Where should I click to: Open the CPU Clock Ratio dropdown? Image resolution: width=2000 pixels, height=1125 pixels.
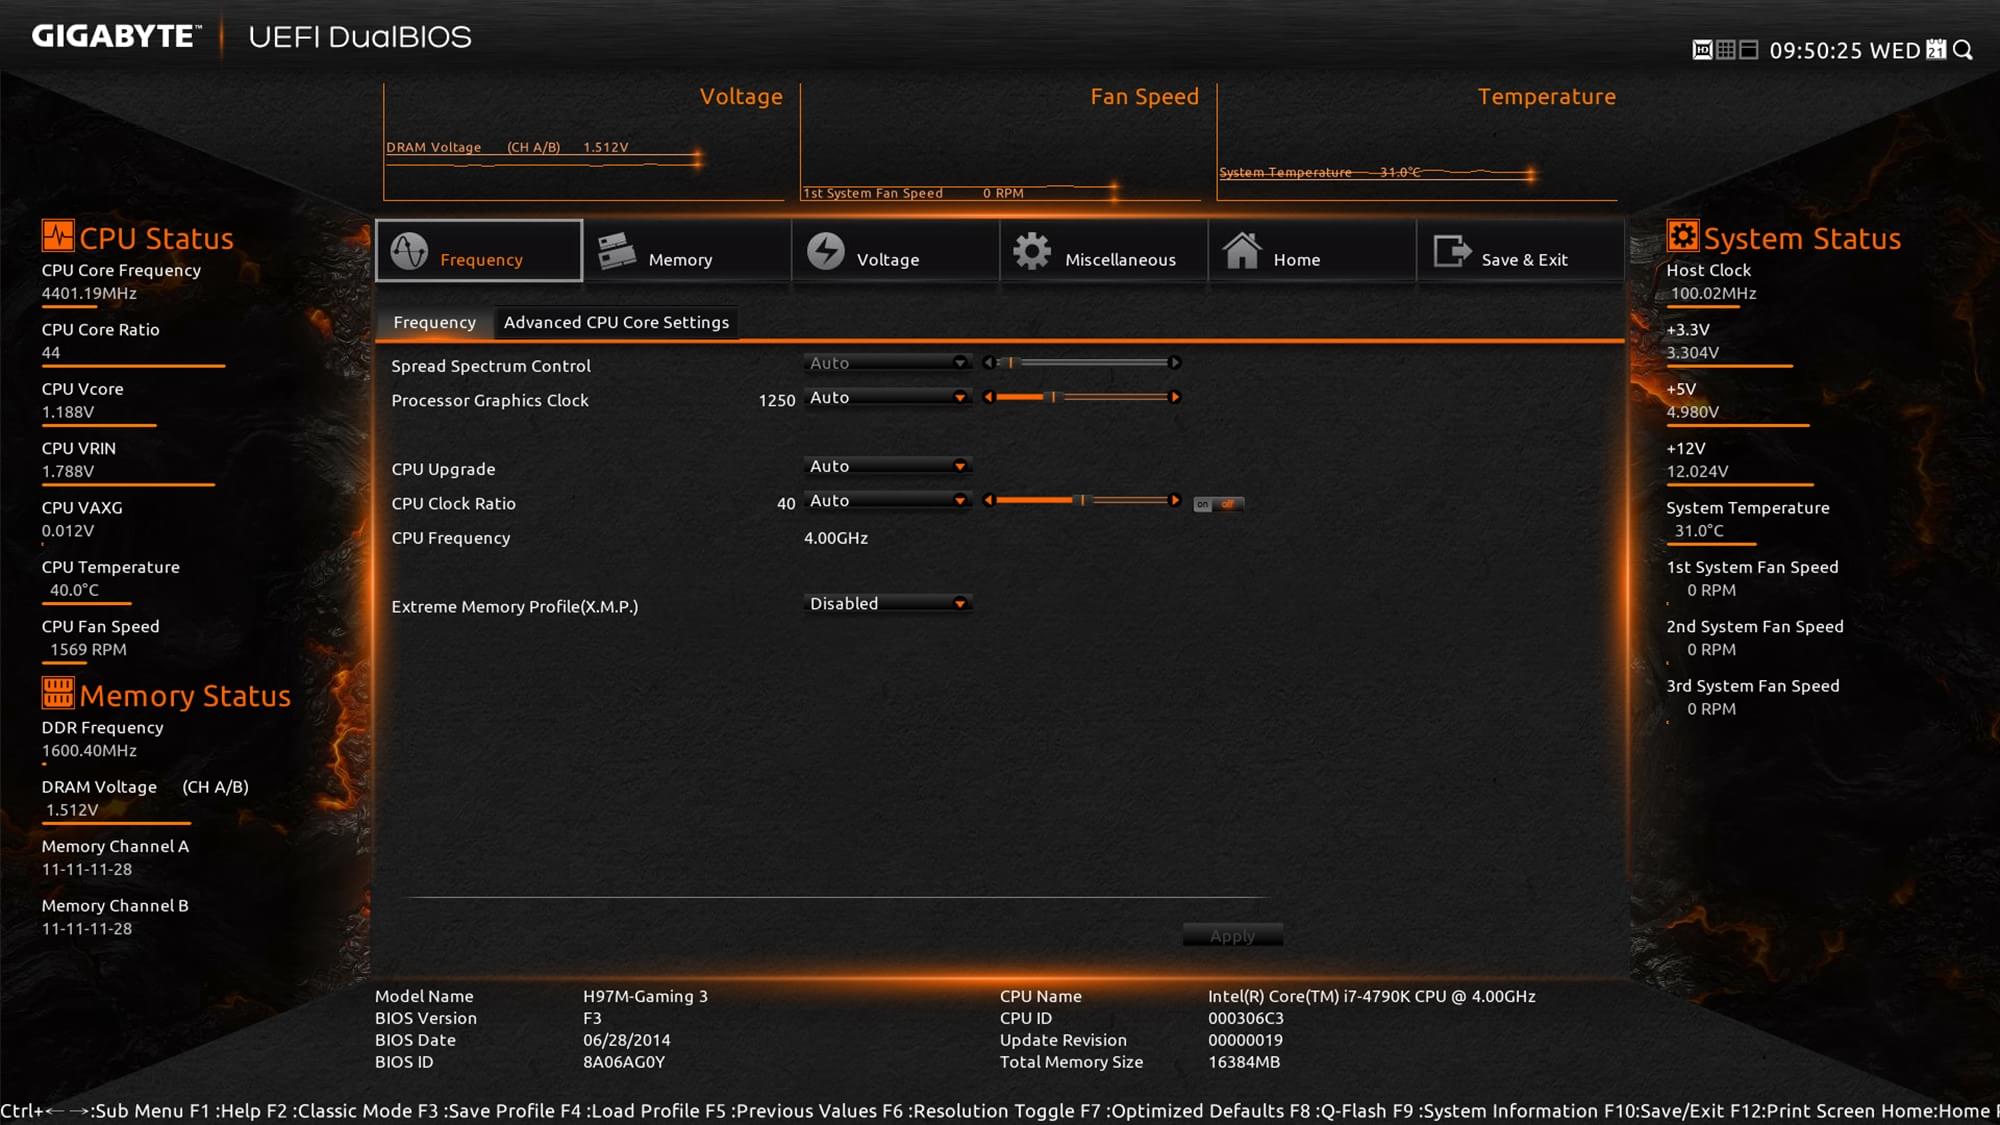tap(887, 500)
